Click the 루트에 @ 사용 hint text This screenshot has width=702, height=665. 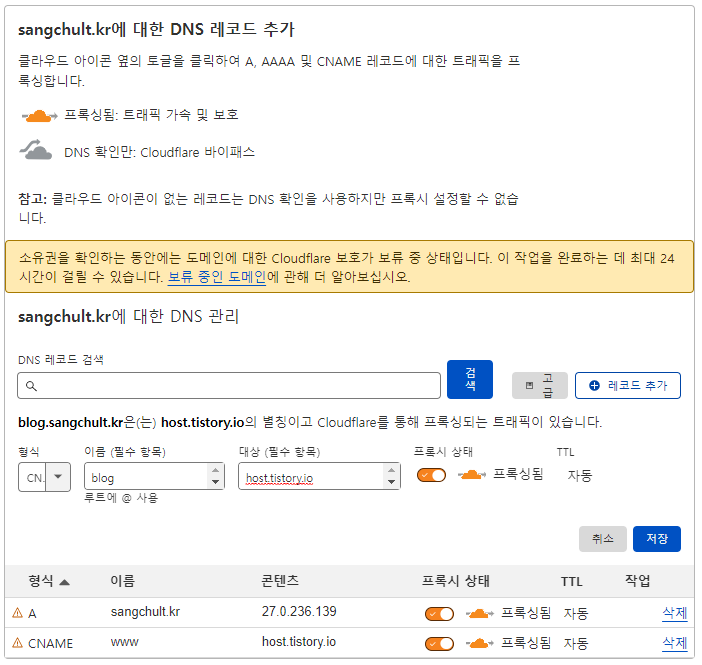[x=121, y=498]
